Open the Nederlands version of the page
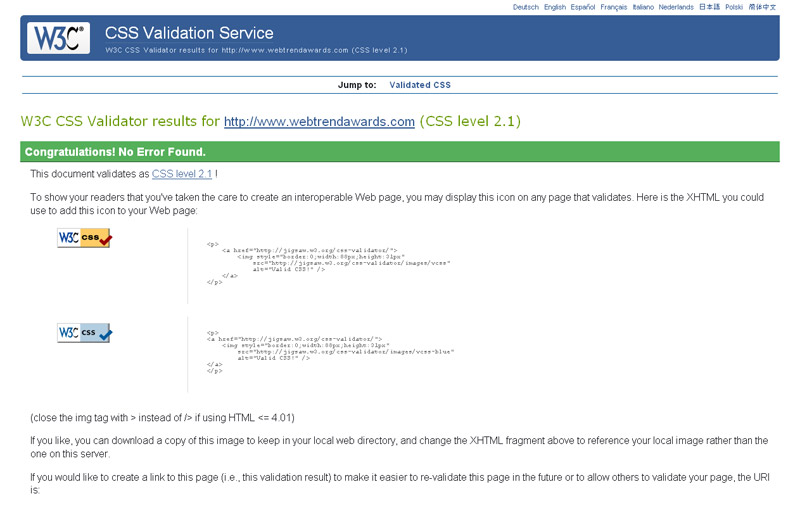The image size is (800, 508). click(676, 7)
